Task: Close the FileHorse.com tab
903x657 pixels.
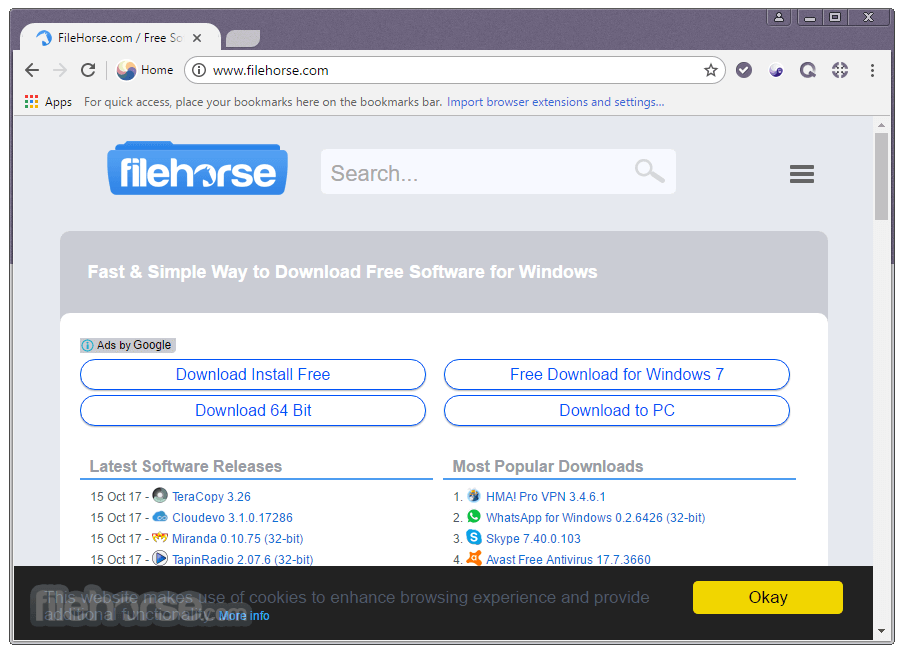Action: 197,38
